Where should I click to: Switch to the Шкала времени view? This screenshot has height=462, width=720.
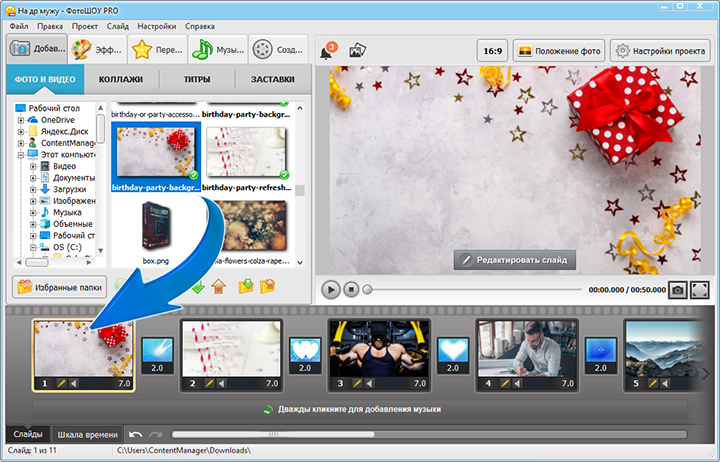point(89,434)
